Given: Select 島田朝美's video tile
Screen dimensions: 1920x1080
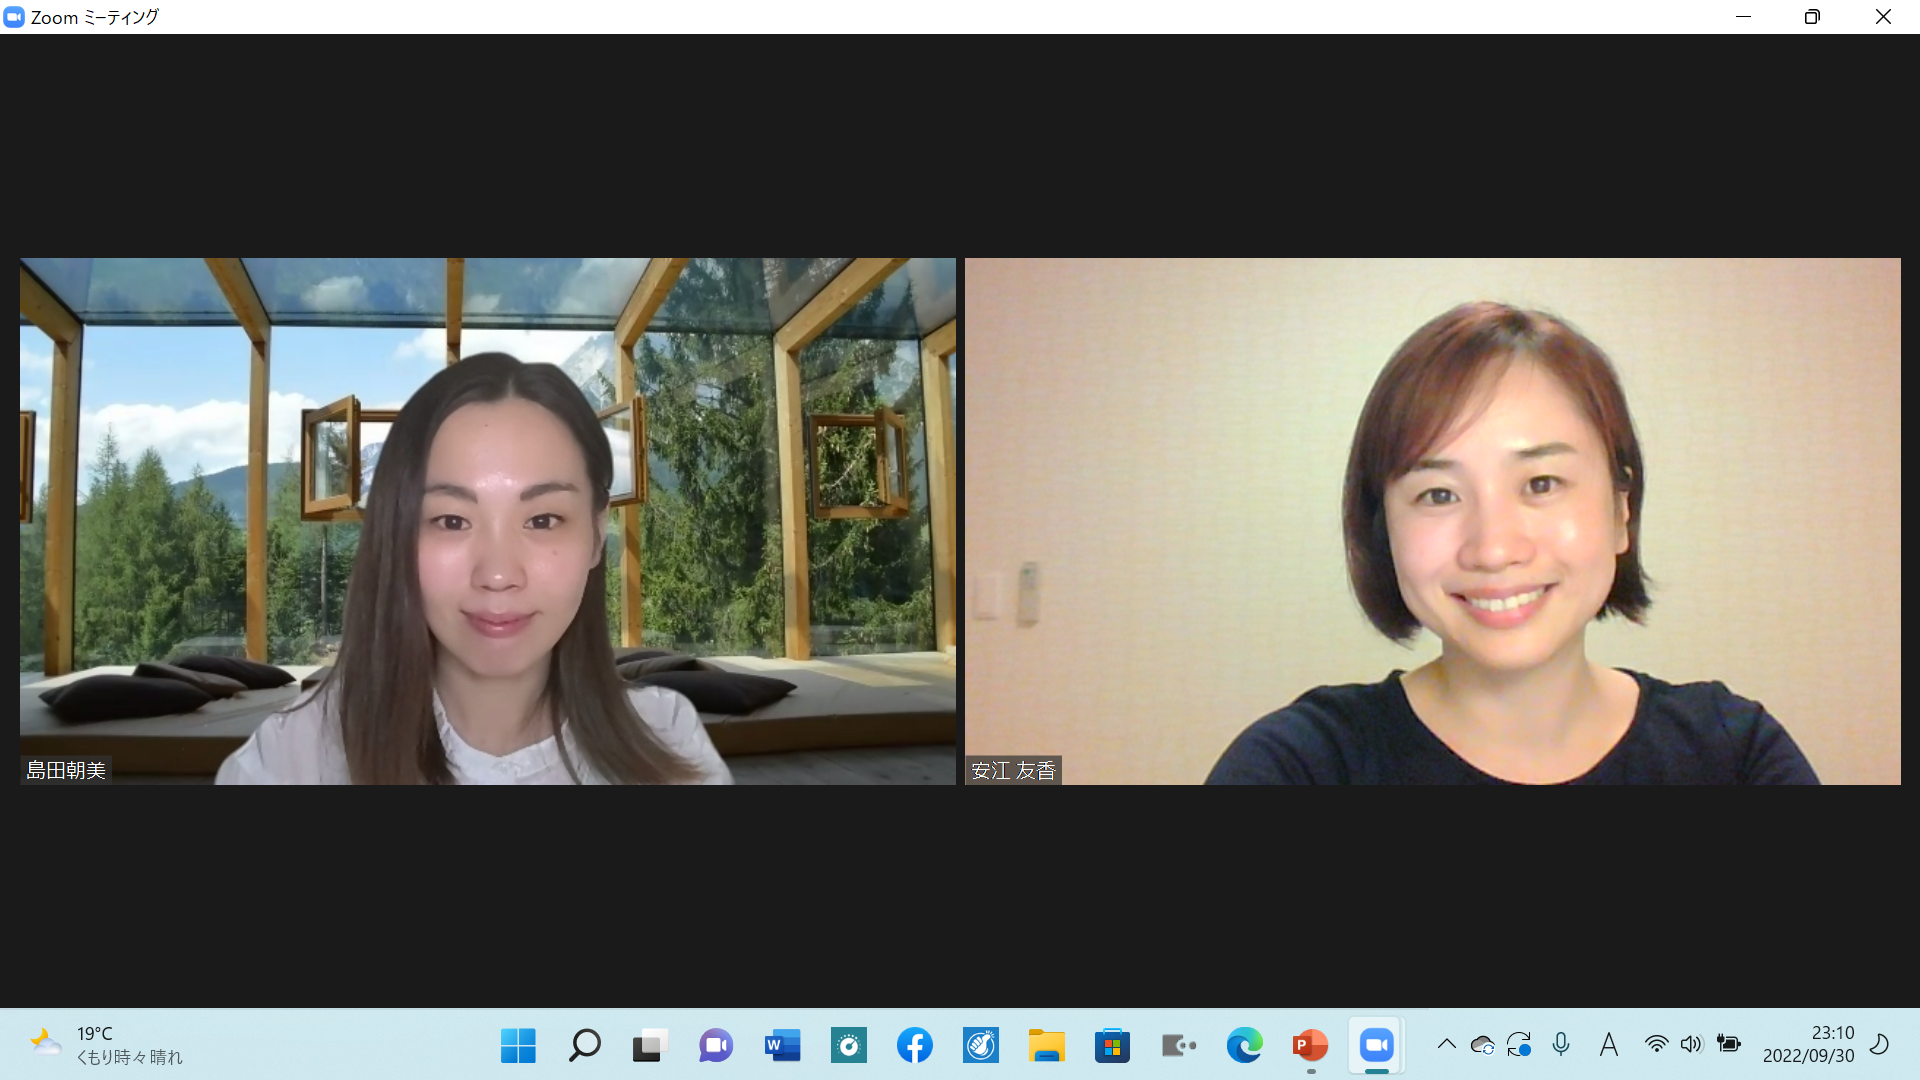Looking at the screenshot, I should pos(488,521).
